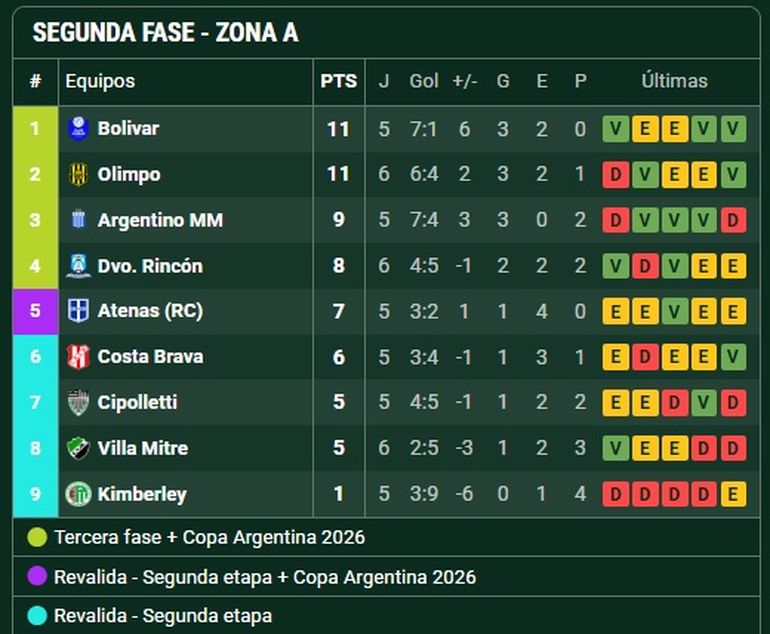Click the cyan Revalida Segunda etapa dot
The height and width of the screenshot is (634, 770).
point(37,615)
